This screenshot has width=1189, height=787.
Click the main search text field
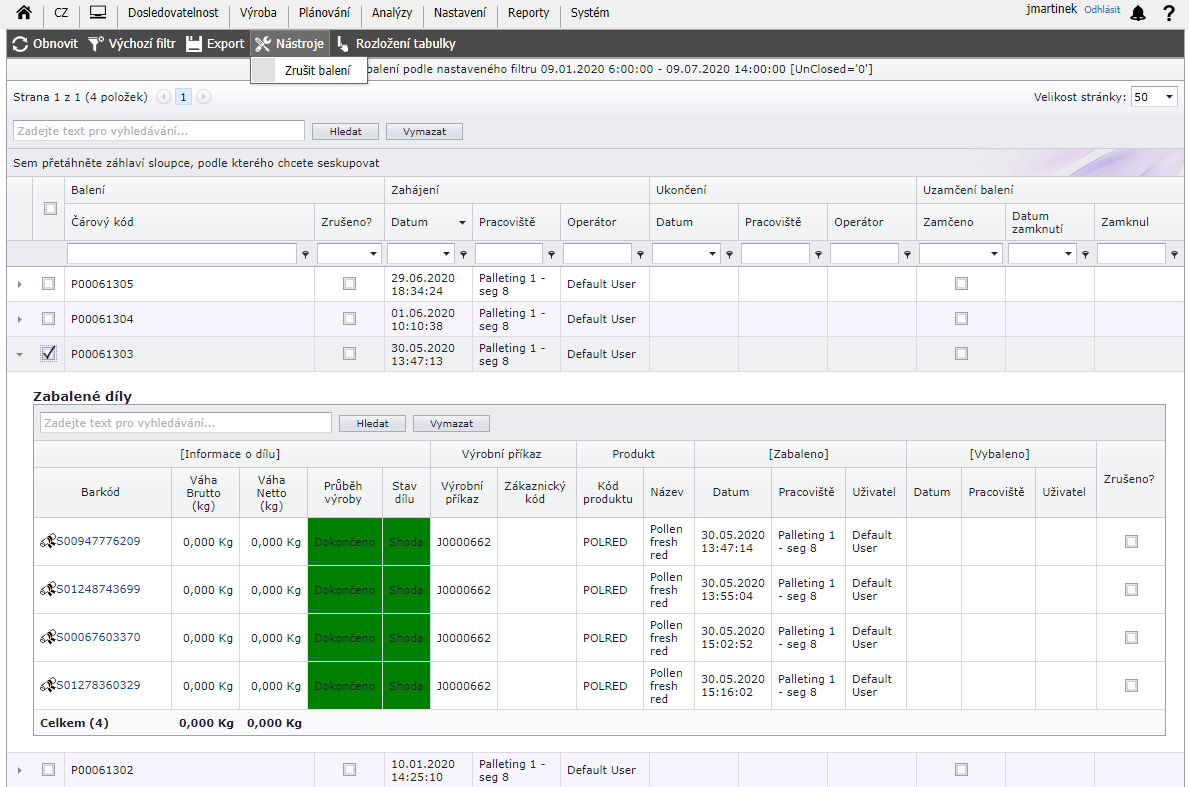pyautogui.click(x=159, y=131)
